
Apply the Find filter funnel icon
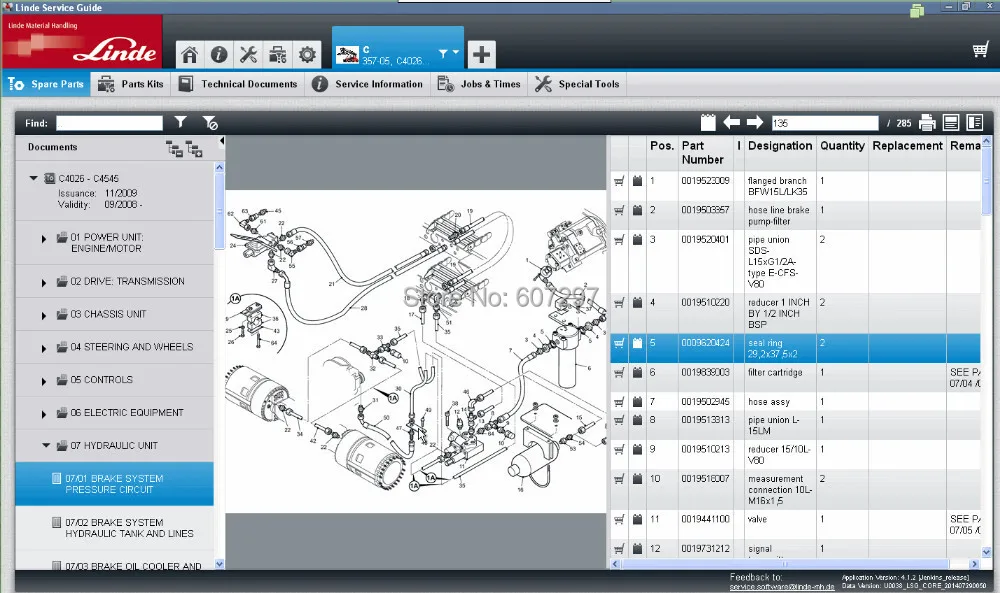coord(180,123)
